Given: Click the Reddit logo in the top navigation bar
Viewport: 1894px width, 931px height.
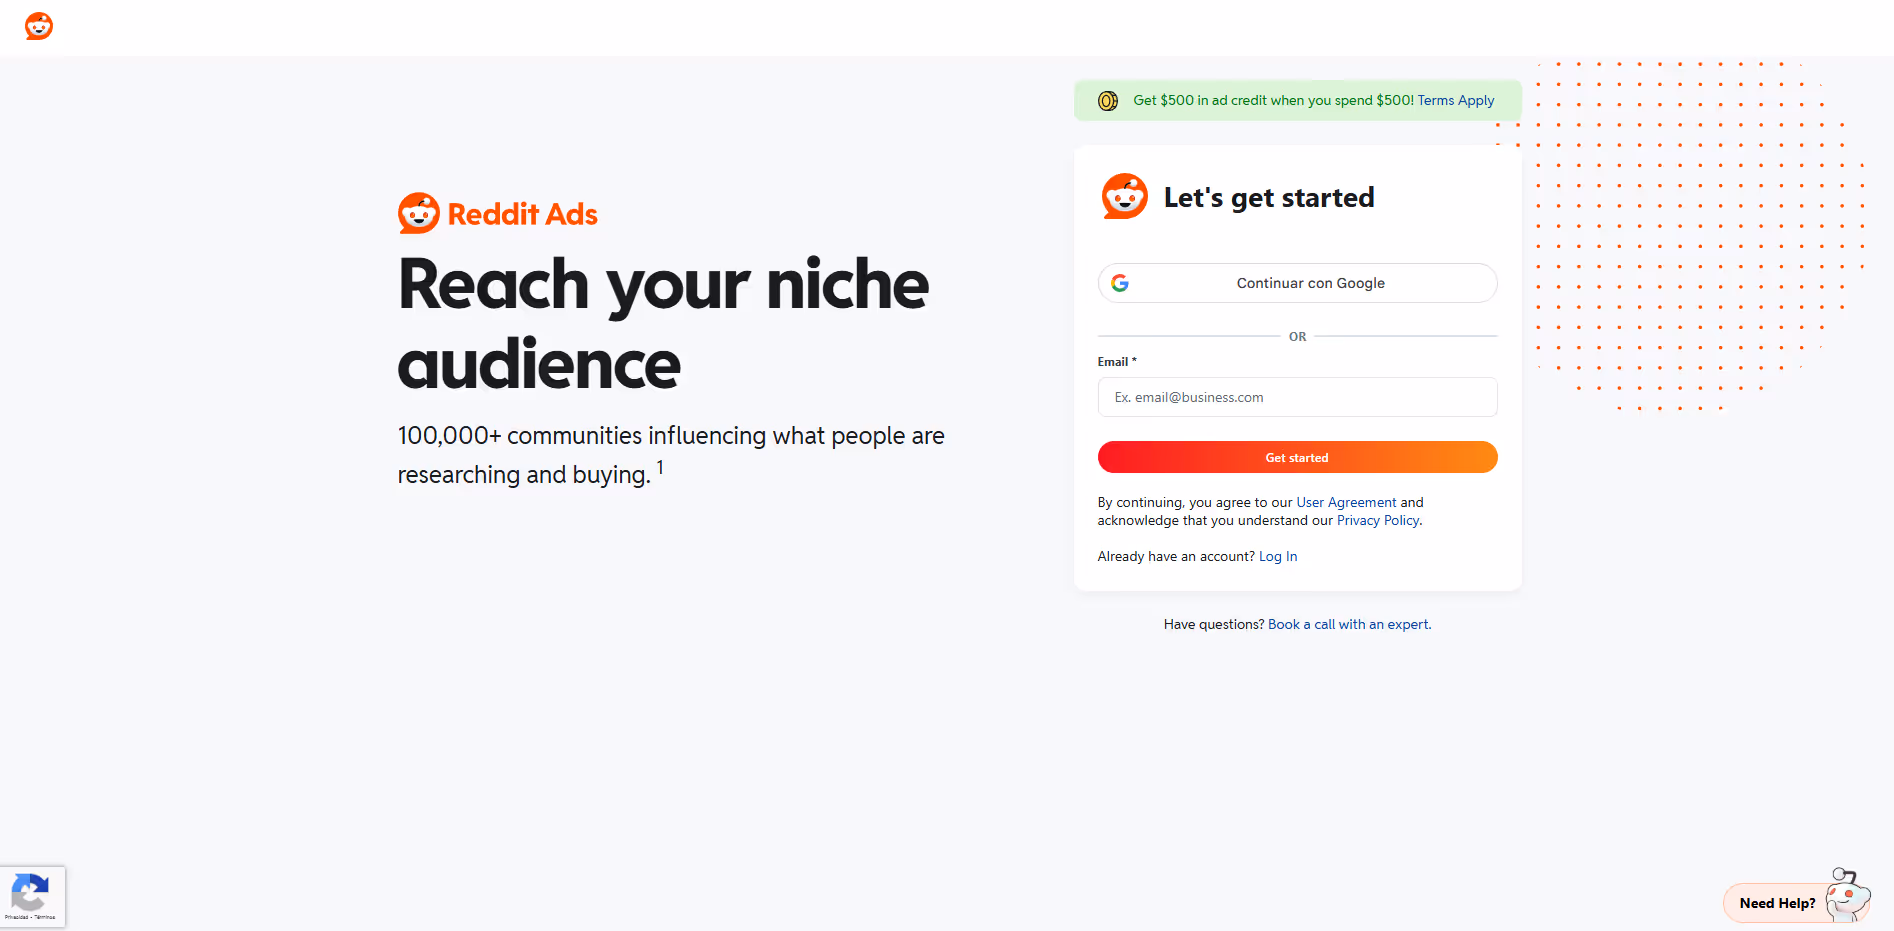Looking at the screenshot, I should click(x=38, y=26).
